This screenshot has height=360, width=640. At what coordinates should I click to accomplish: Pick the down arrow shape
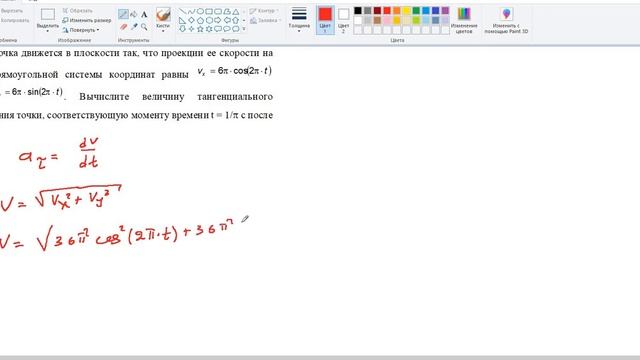tap(182, 29)
